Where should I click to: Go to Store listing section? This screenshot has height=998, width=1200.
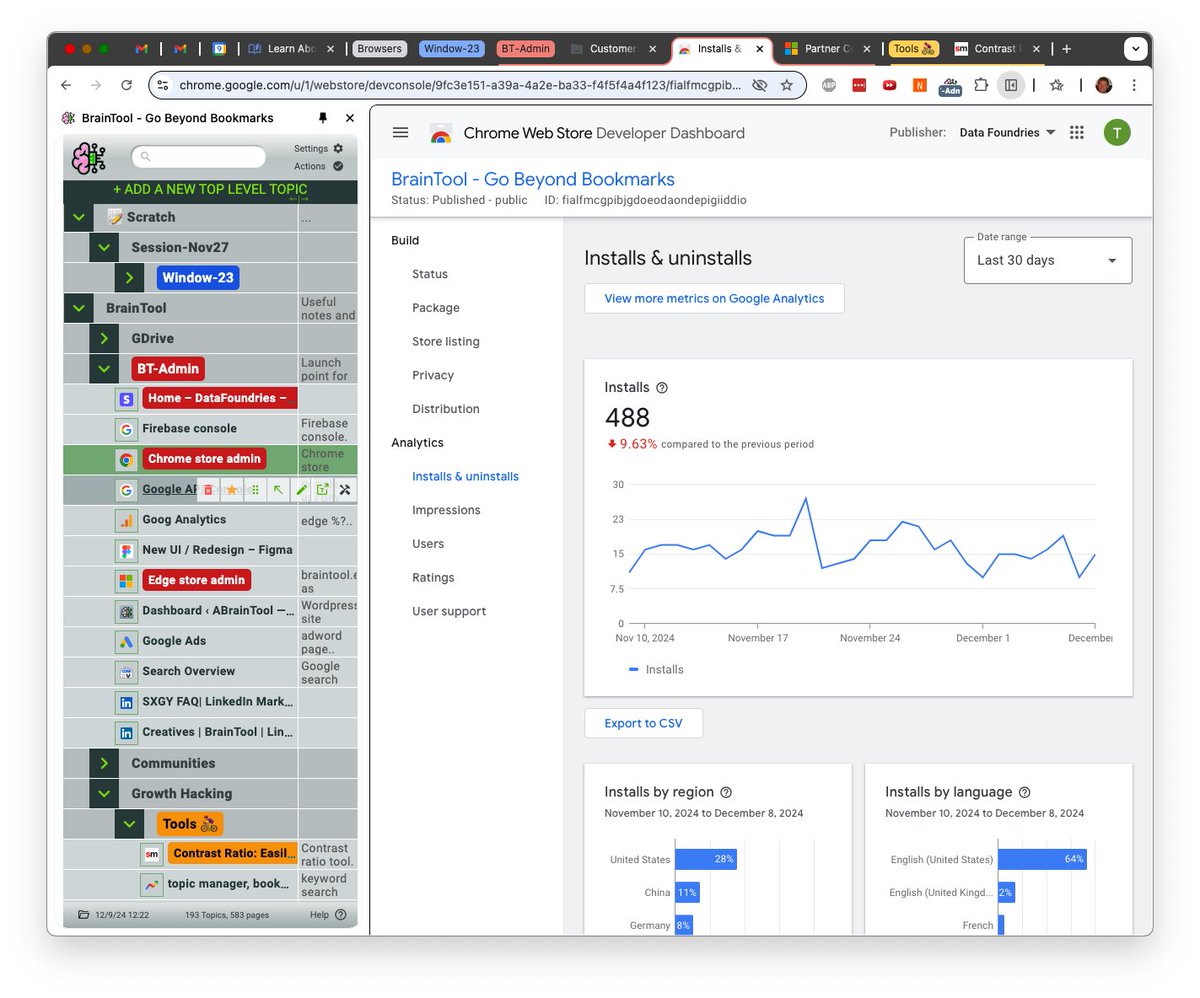click(446, 341)
